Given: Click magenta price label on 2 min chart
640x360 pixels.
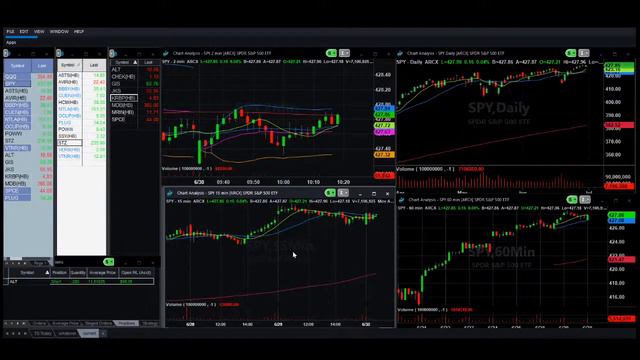Looking at the screenshot, I should (384, 132).
